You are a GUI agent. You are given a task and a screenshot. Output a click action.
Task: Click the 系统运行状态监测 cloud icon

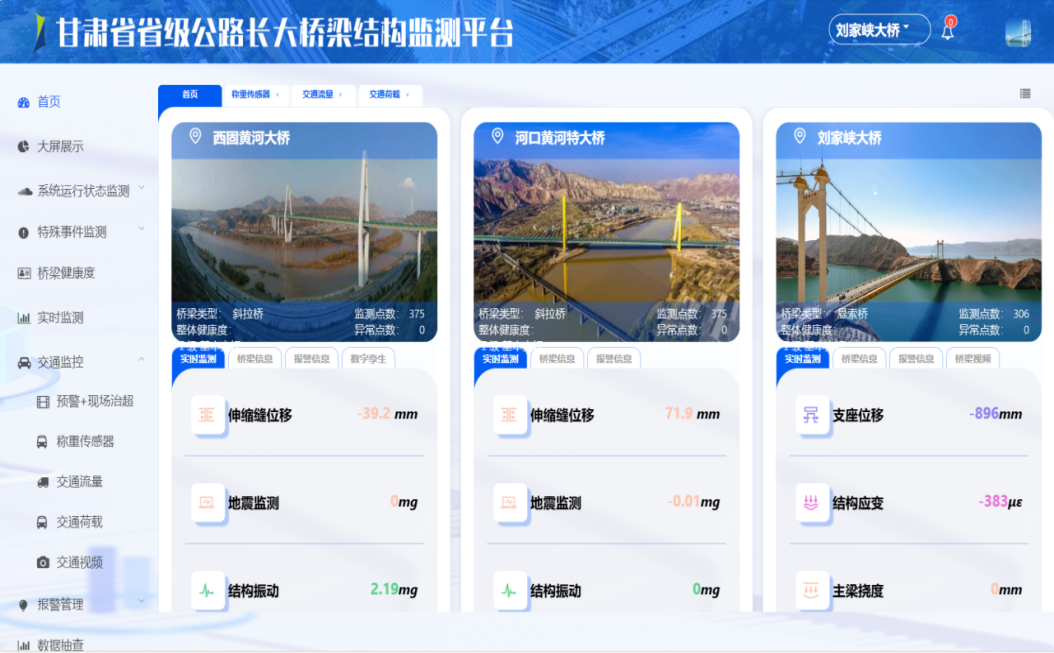pyautogui.click(x=25, y=192)
